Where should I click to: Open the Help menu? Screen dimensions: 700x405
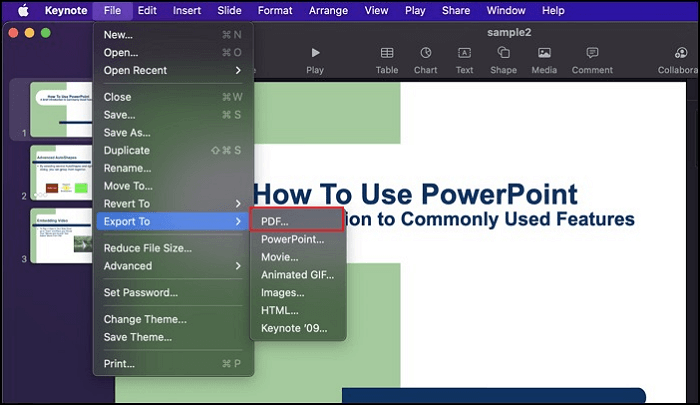(x=553, y=10)
